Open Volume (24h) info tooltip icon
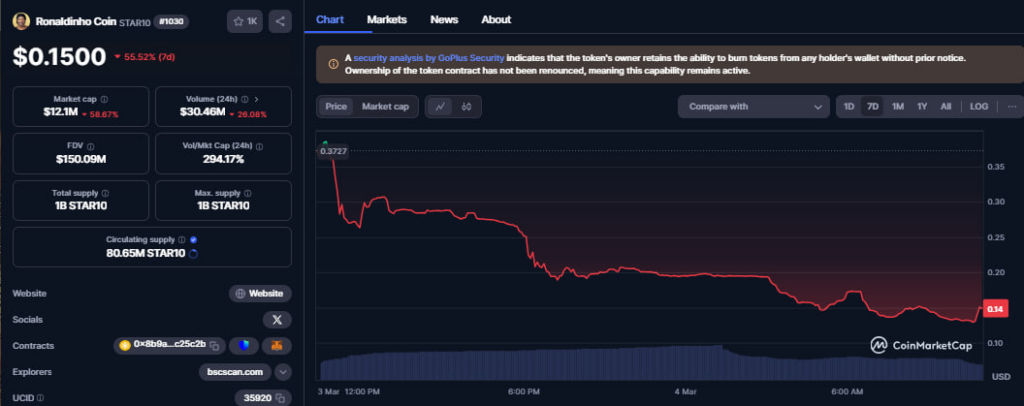 [x=245, y=100]
